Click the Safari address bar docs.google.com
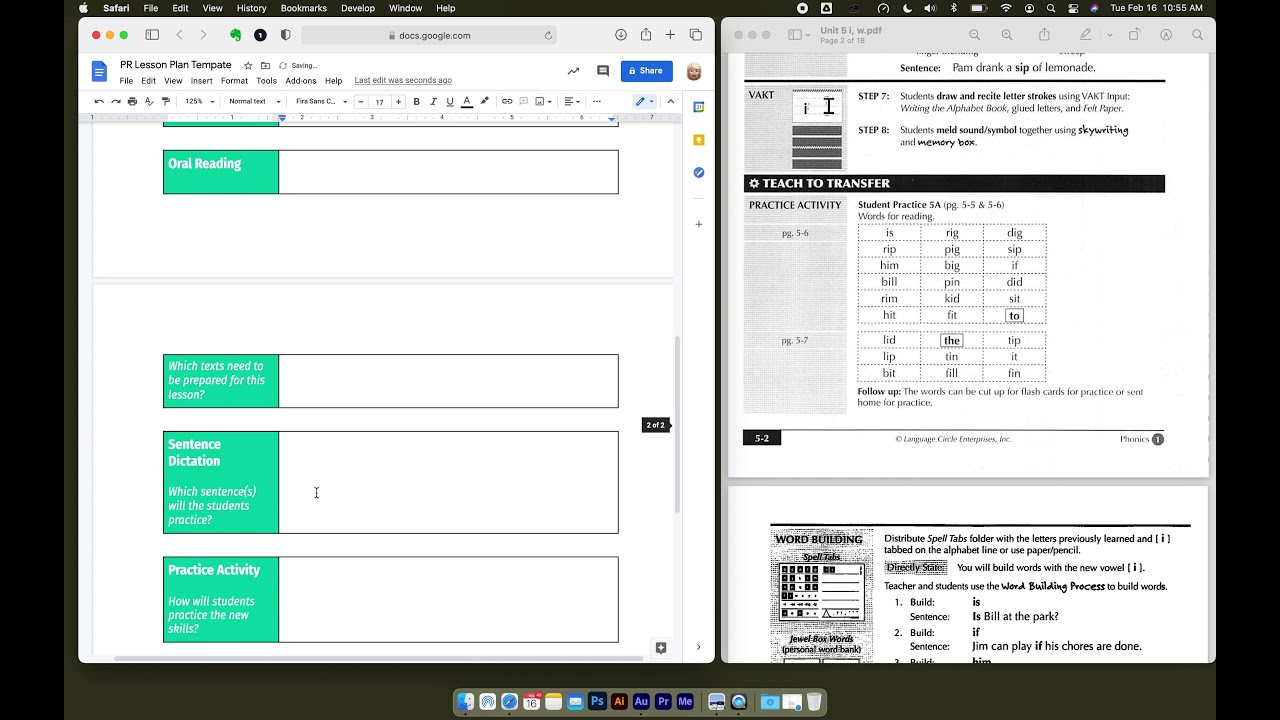 428,35
